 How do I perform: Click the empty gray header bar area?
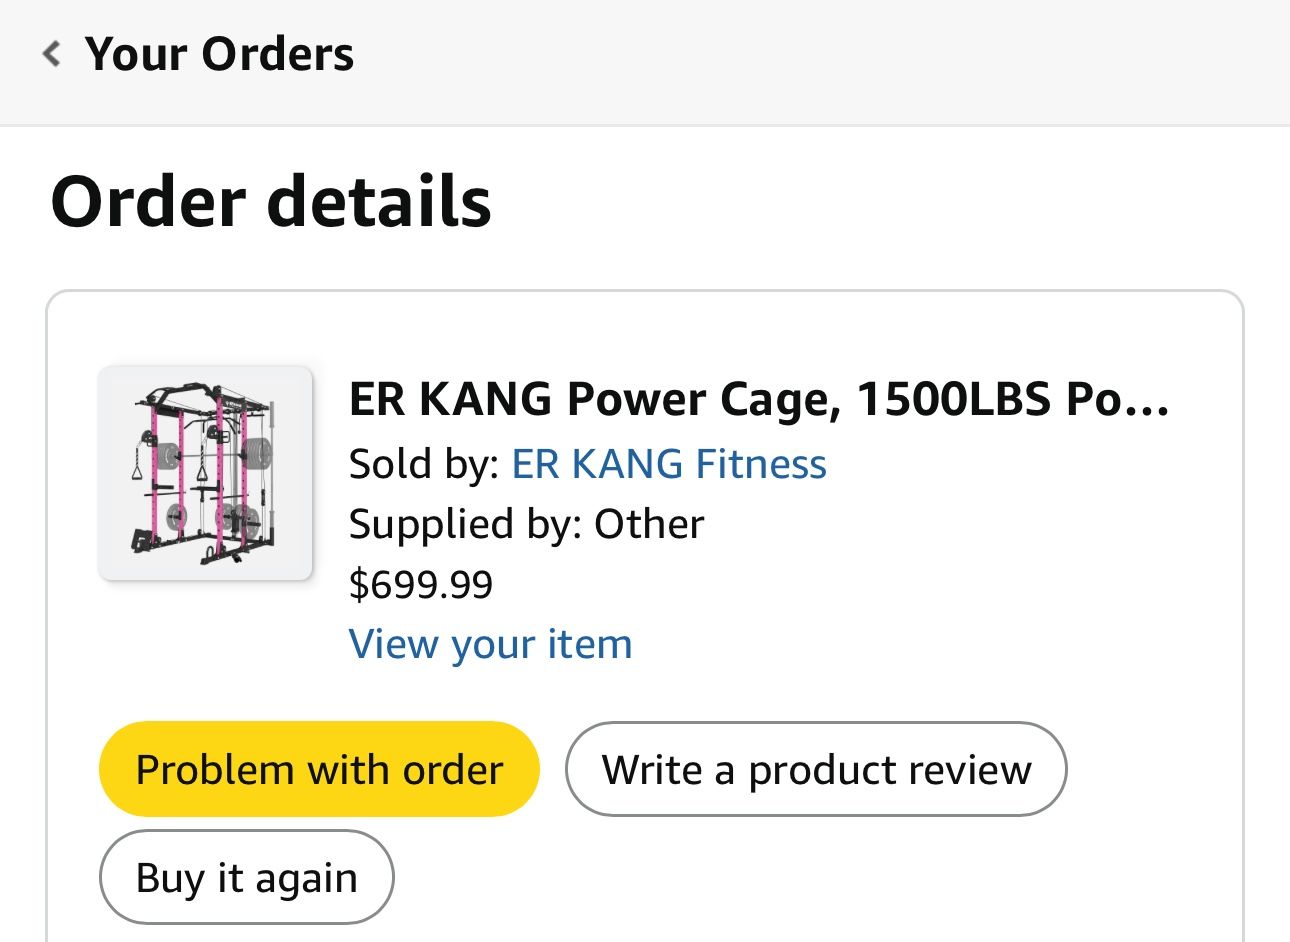click(x=800, y=60)
